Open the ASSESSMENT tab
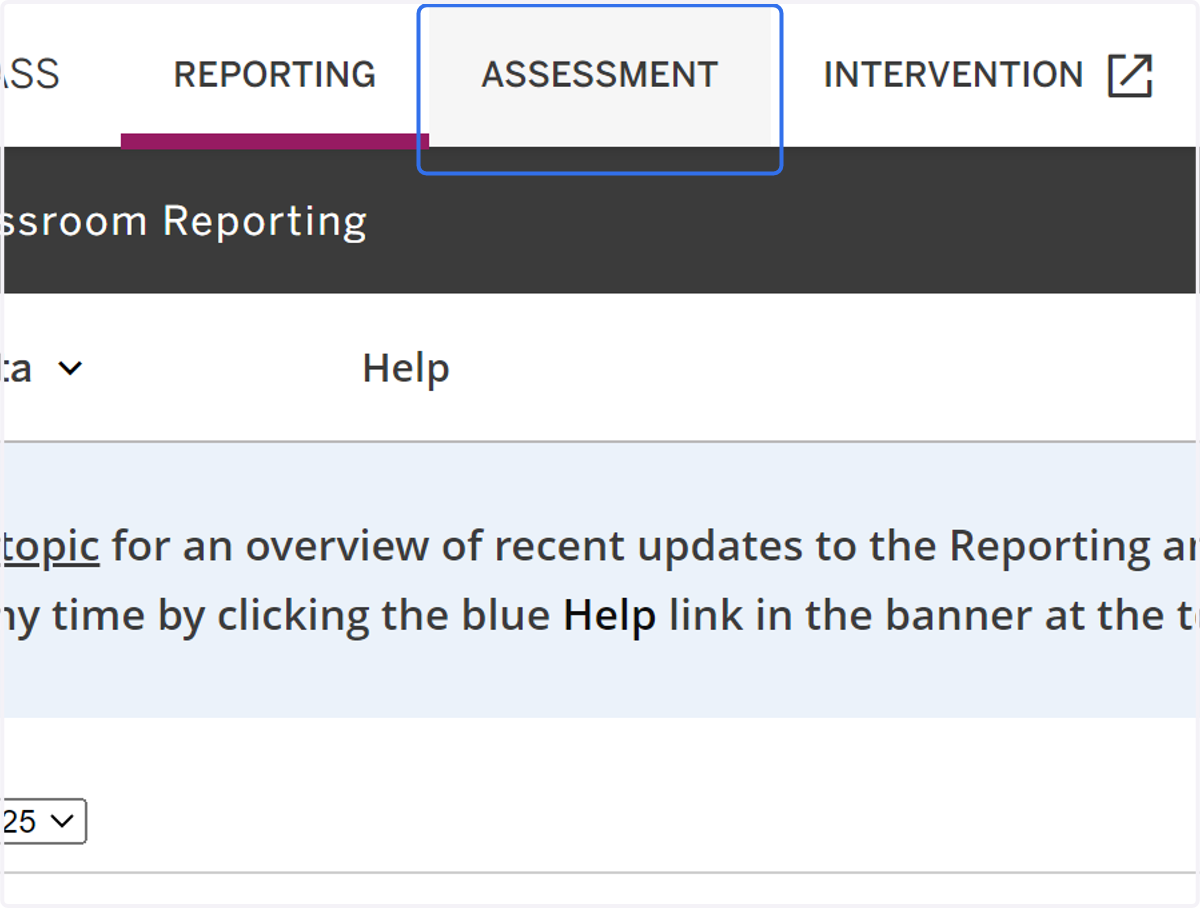Screen dimensions: 1200x908 tap(600, 75)
